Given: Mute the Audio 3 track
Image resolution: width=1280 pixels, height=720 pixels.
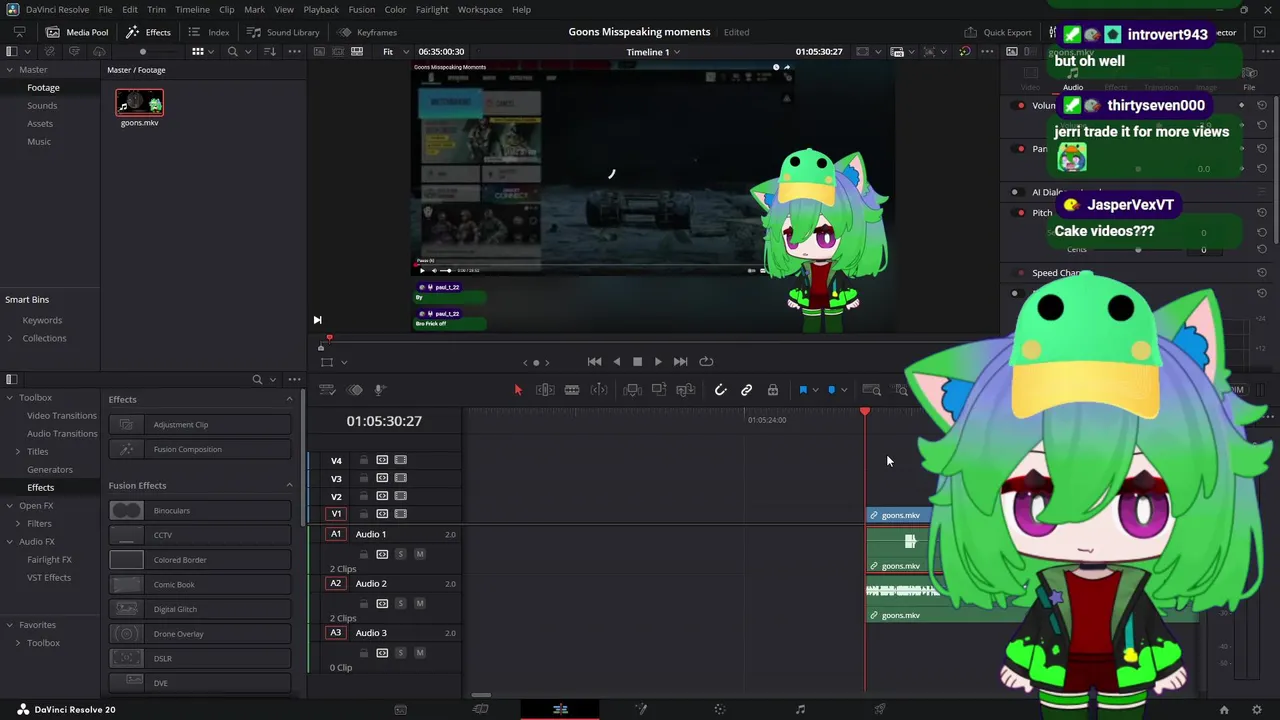Looking at the screenshot, I should coord(420,653).
